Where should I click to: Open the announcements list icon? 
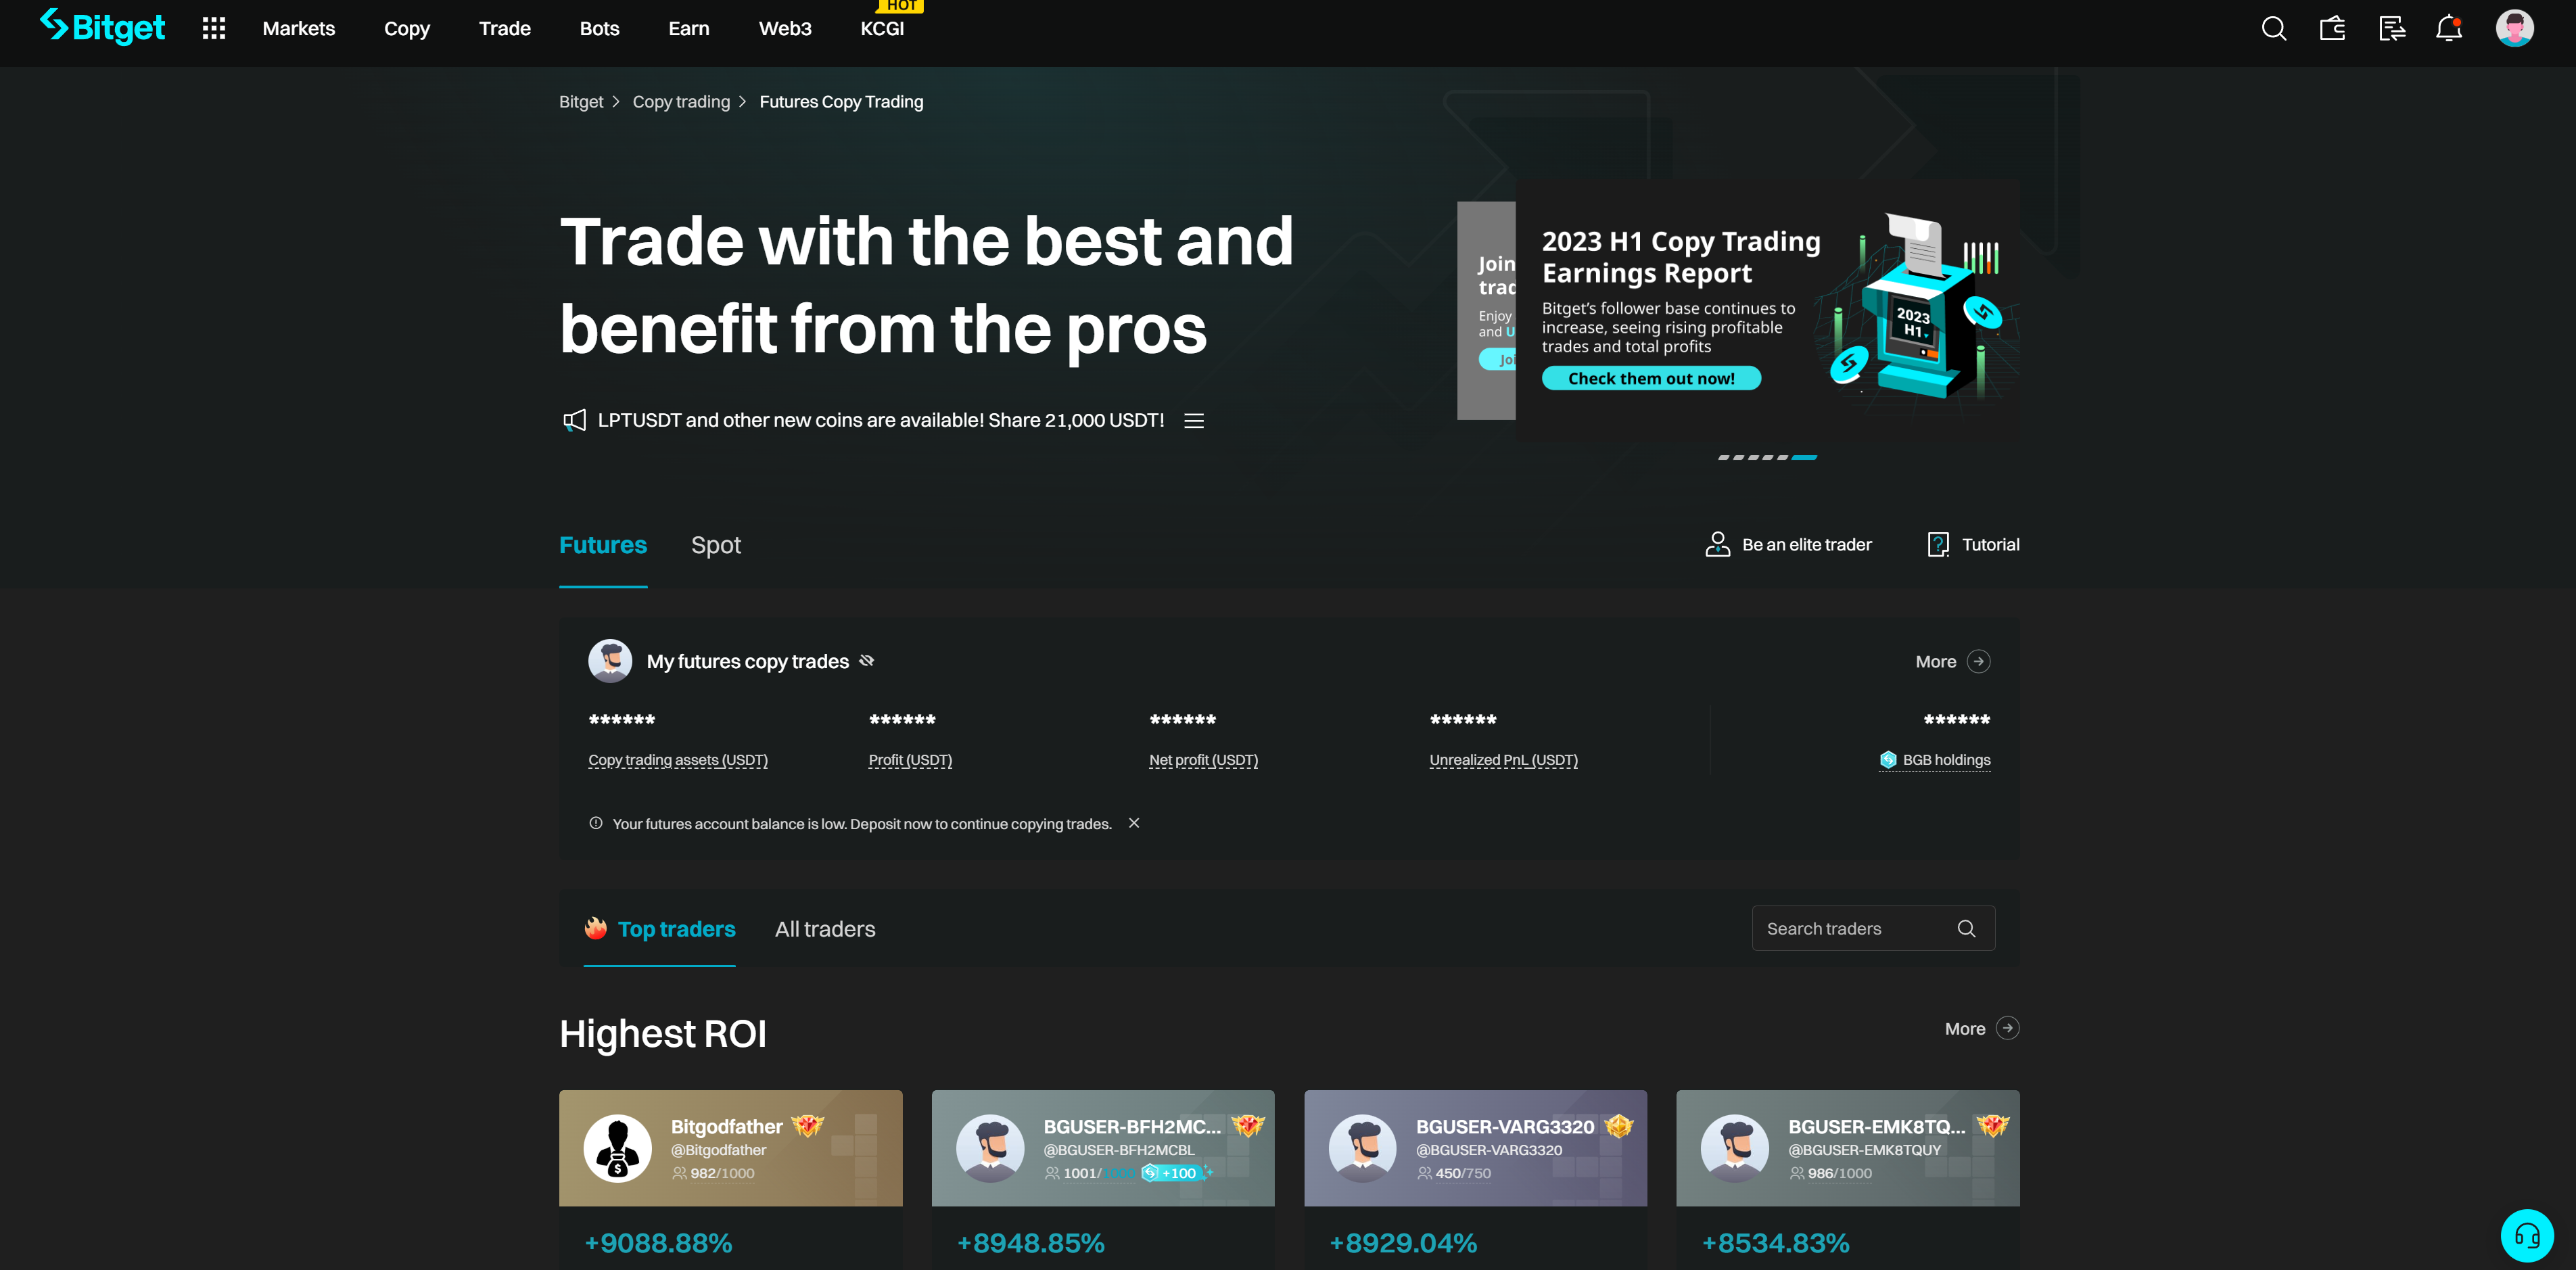(x=1194, y=421)
